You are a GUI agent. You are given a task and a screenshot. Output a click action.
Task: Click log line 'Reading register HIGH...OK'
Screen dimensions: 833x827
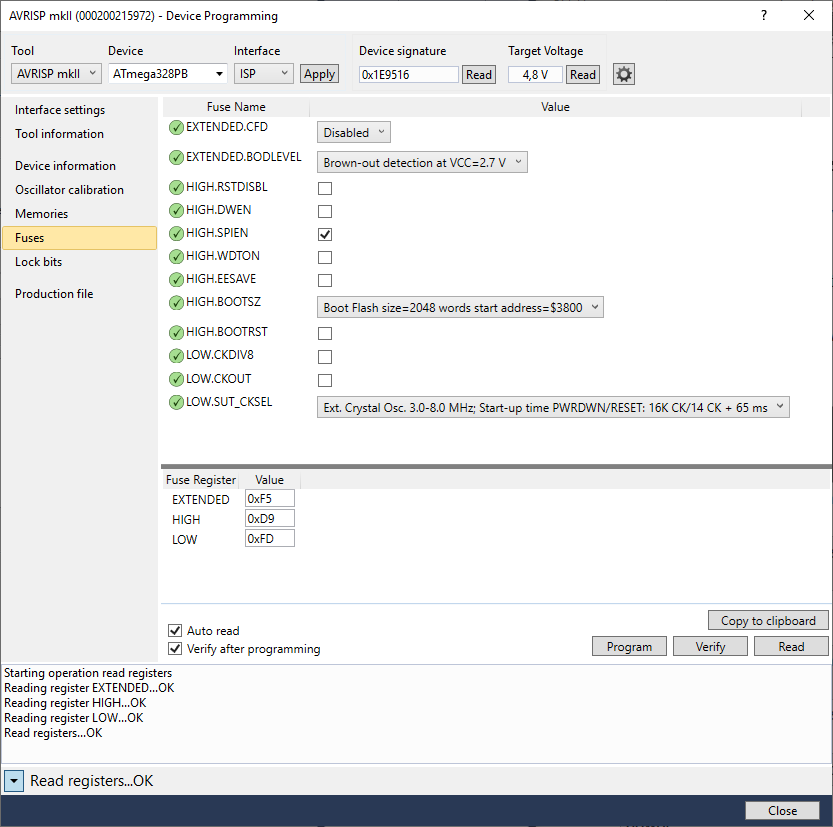coord(75,703)
